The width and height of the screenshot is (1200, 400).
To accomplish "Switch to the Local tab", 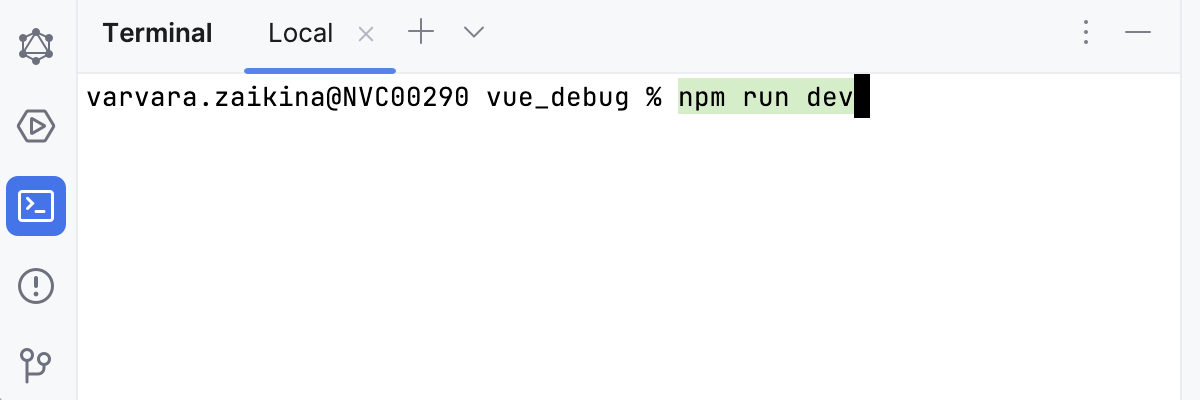I will (300, 33).
